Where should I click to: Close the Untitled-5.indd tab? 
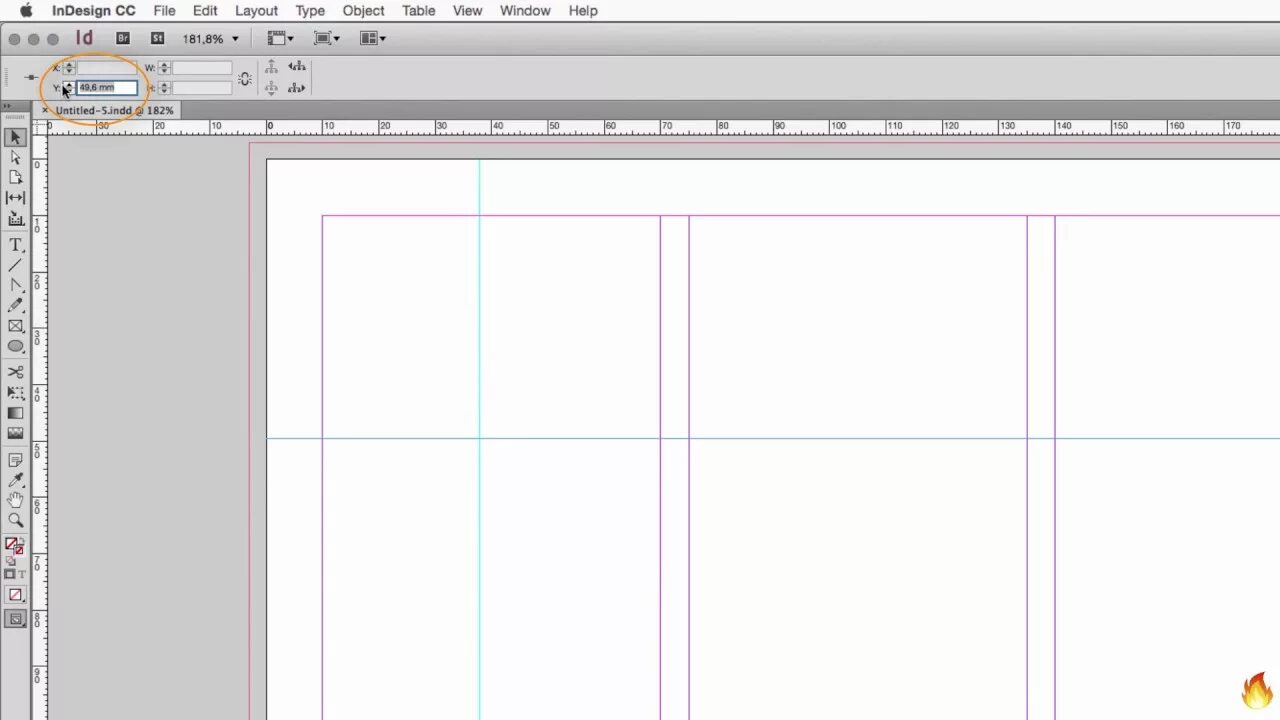pyautogui.click(x=45, y=110)
